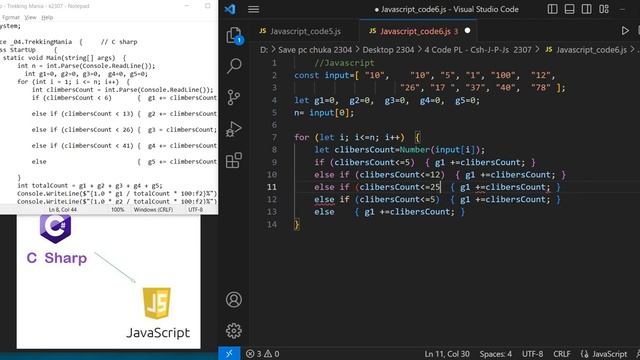The height and width of the screenshot is (360, 640).
Task: Click line number 7 in the gutter
Action: [274, 137]
